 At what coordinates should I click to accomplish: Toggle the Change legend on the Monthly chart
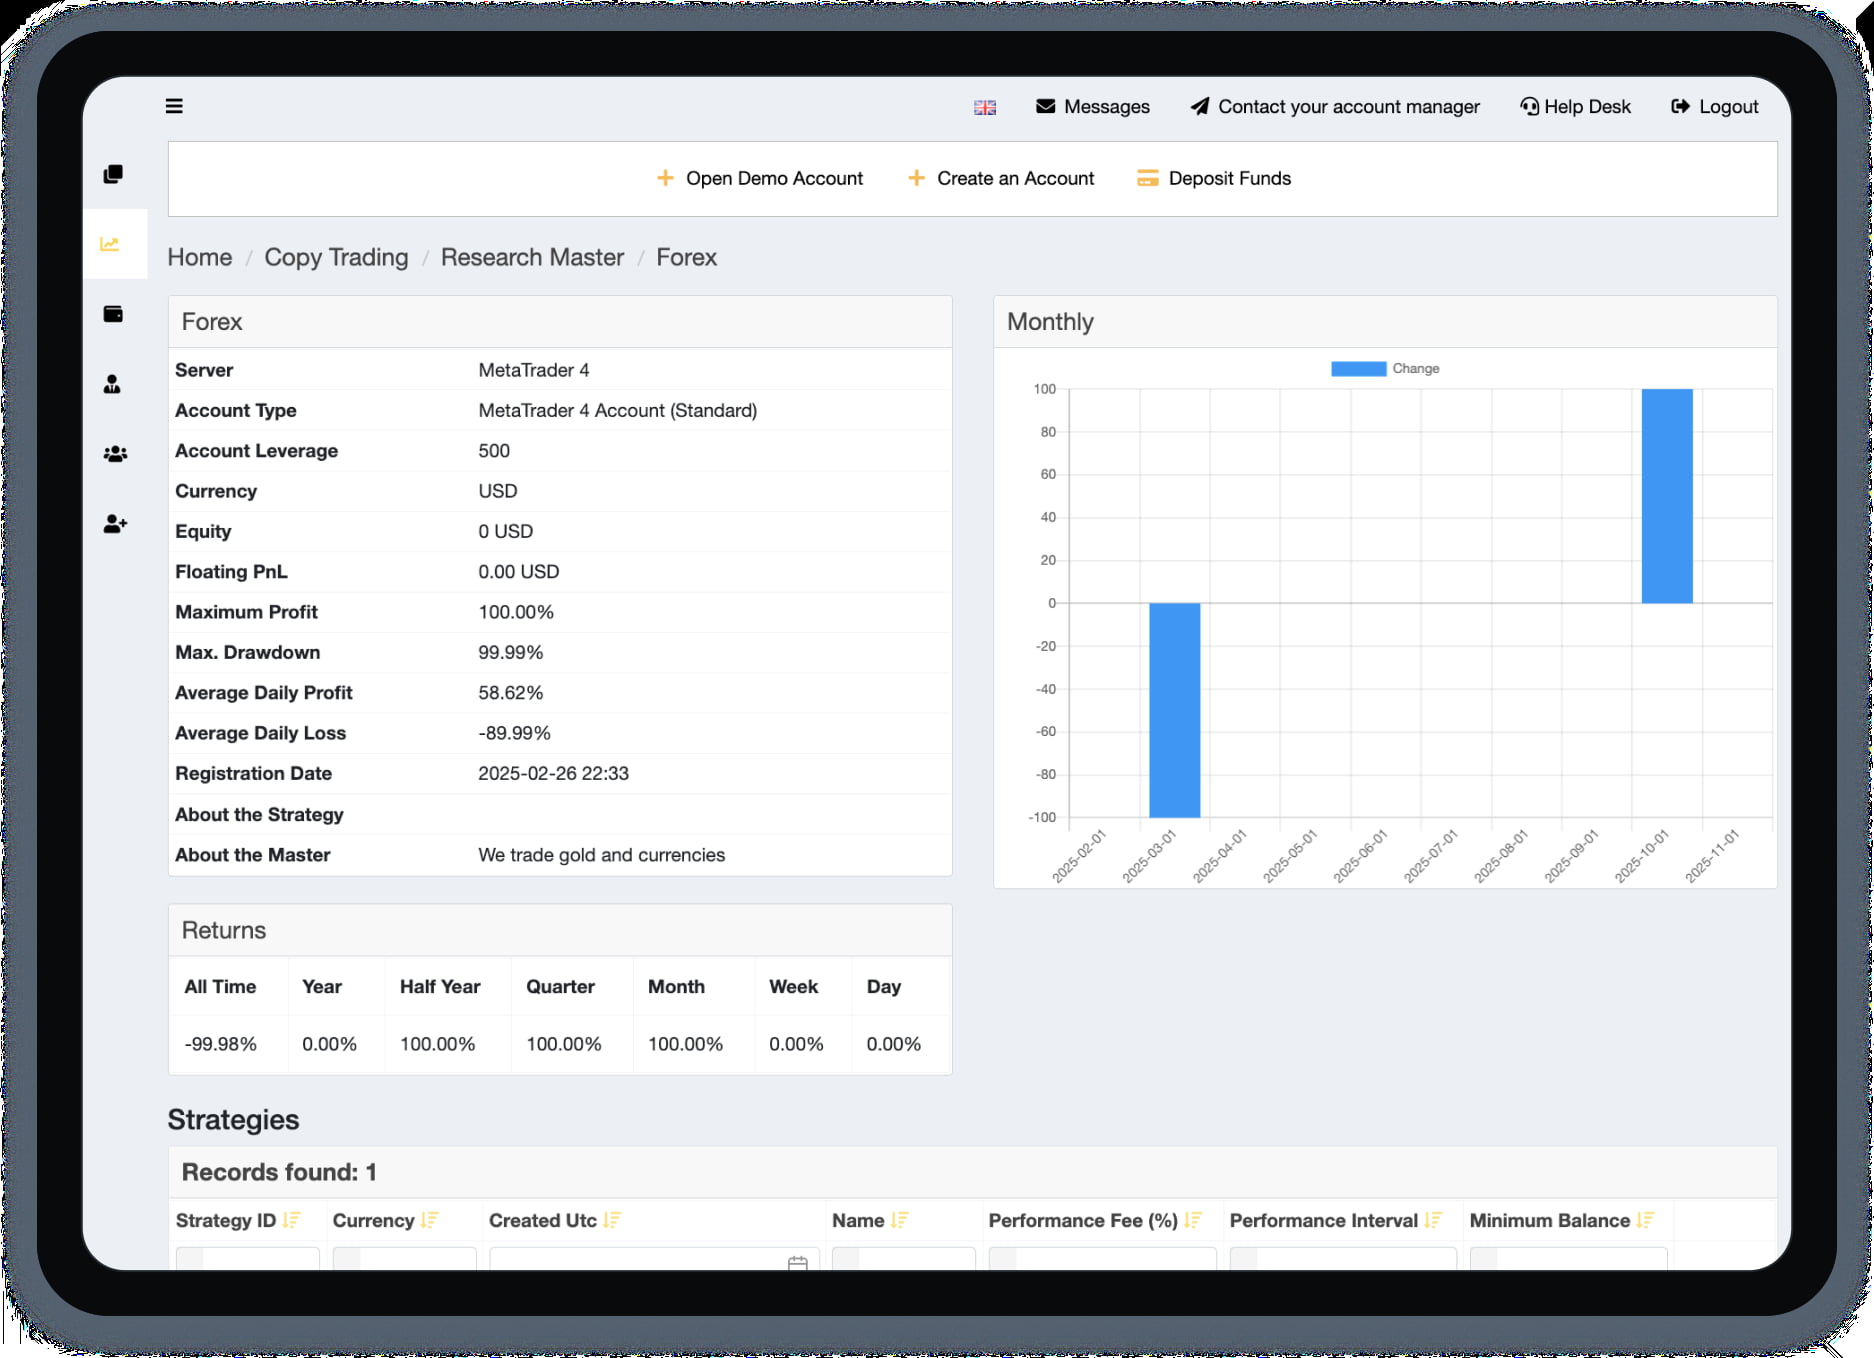(x=1385, y=368)
